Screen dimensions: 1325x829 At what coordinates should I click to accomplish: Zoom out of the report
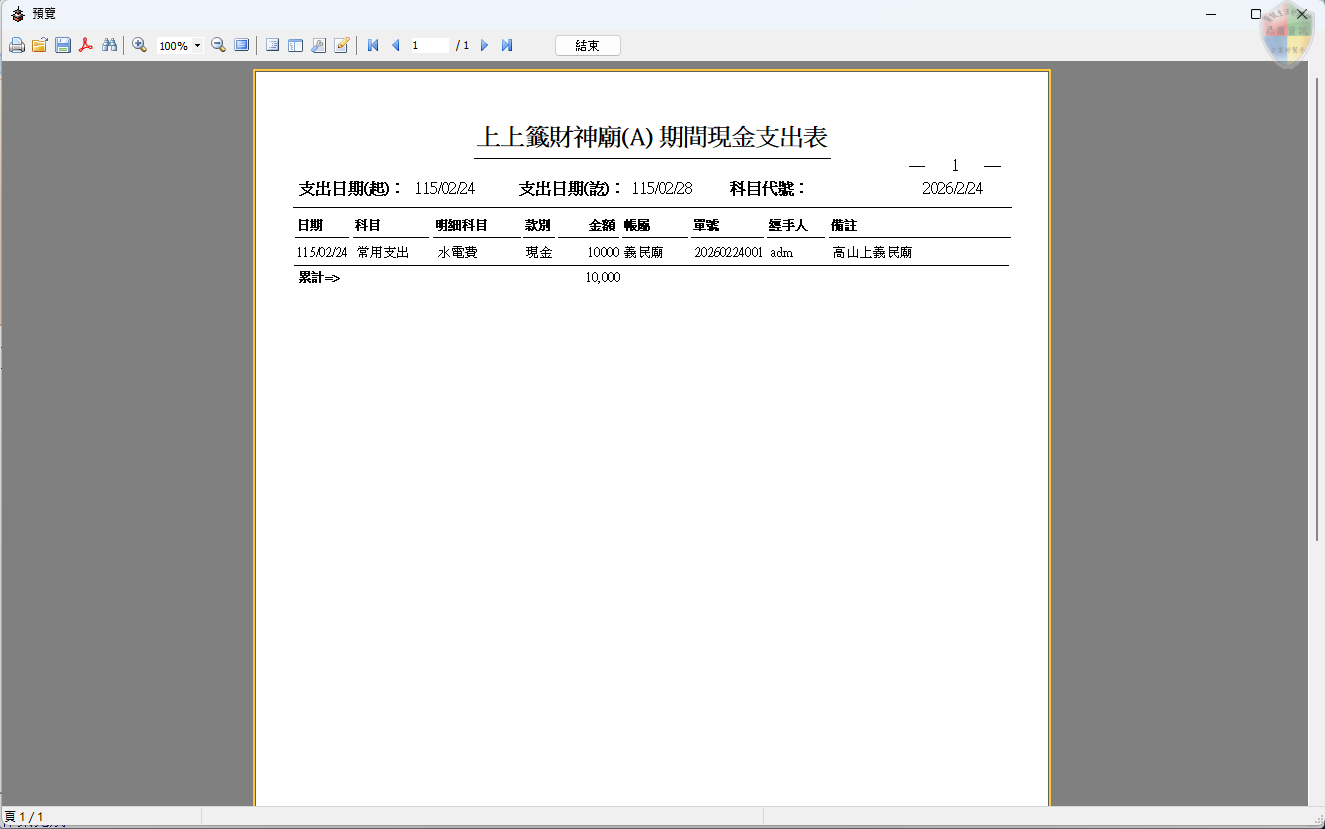[218, 45]
